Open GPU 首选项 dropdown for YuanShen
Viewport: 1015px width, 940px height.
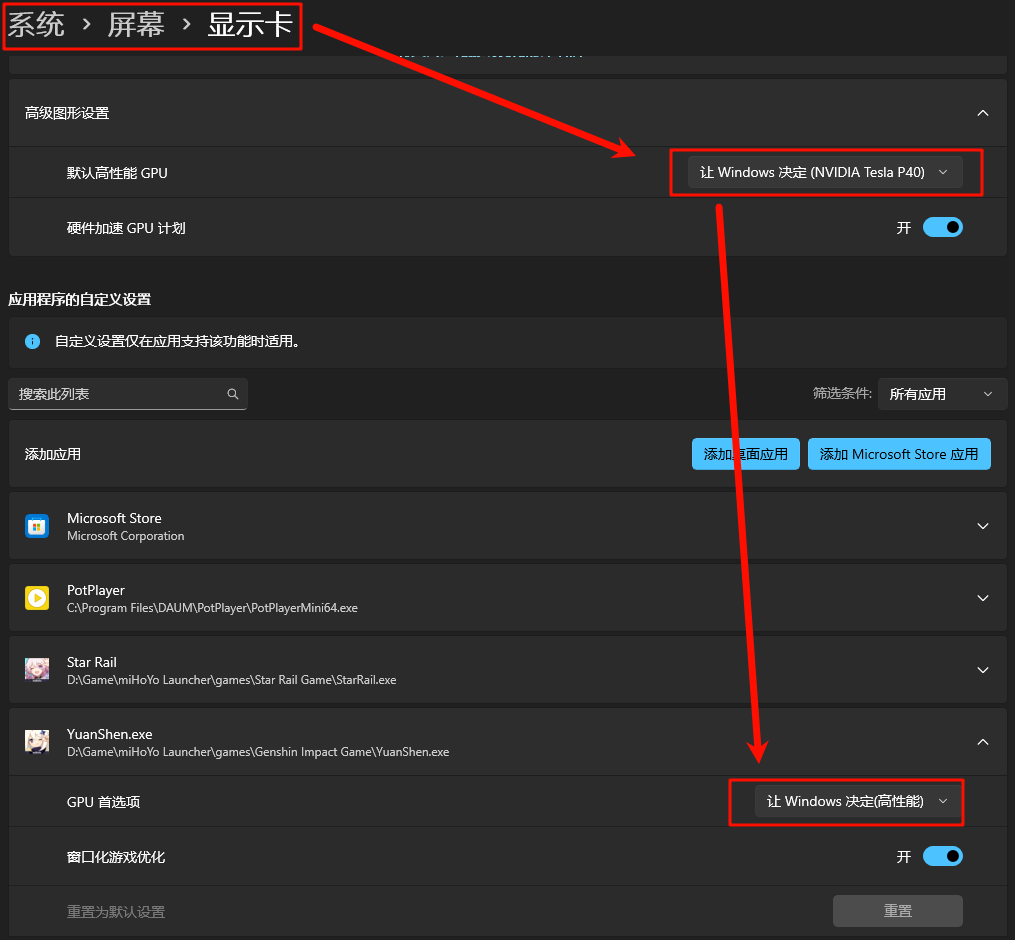coord(857,801)
